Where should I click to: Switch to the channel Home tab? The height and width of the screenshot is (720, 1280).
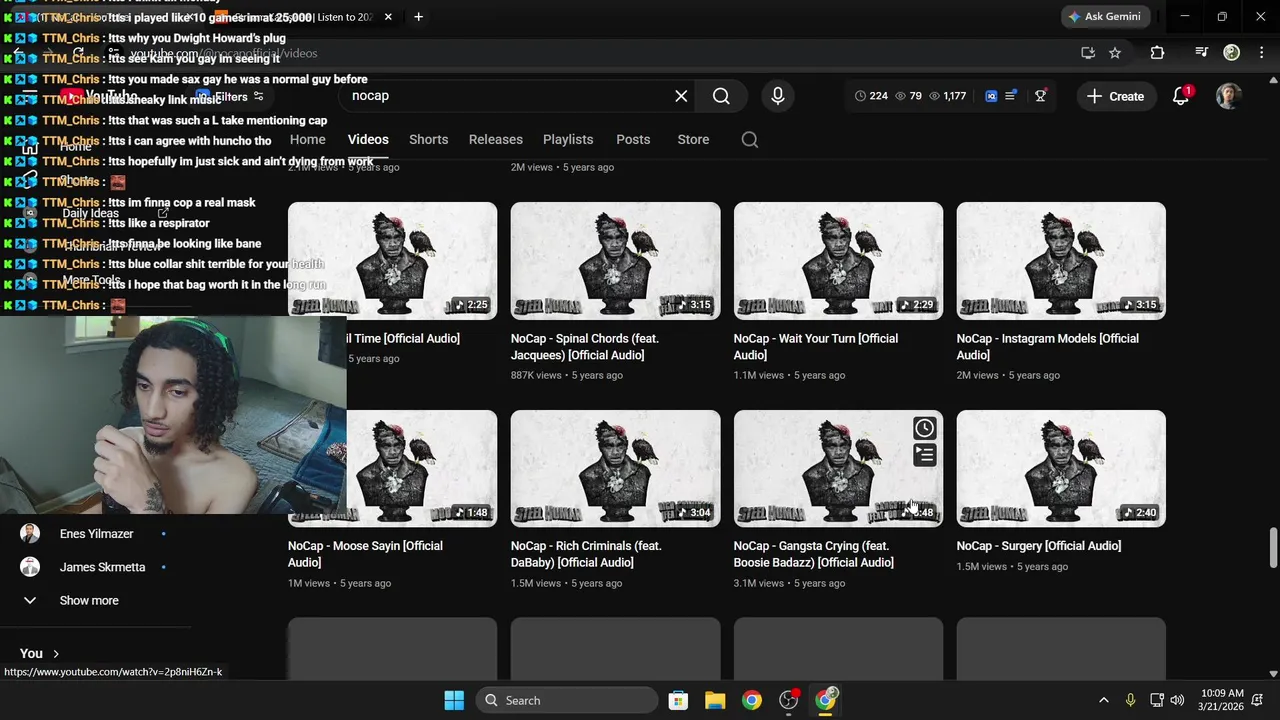[307, 140]
